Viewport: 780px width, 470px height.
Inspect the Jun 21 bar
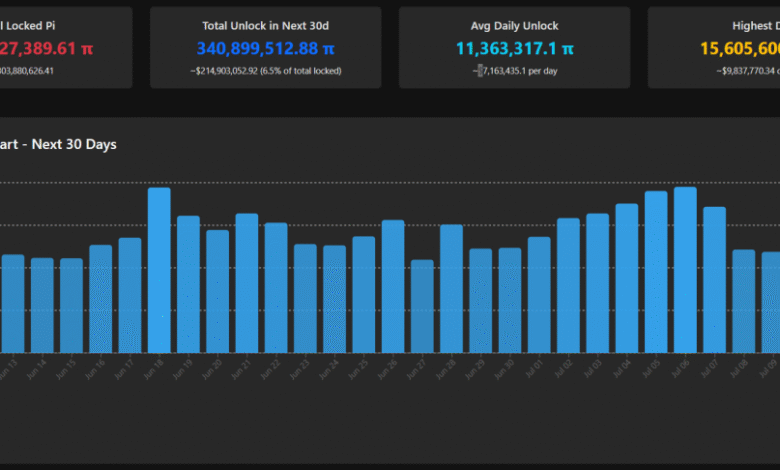[x=247, y=283]
